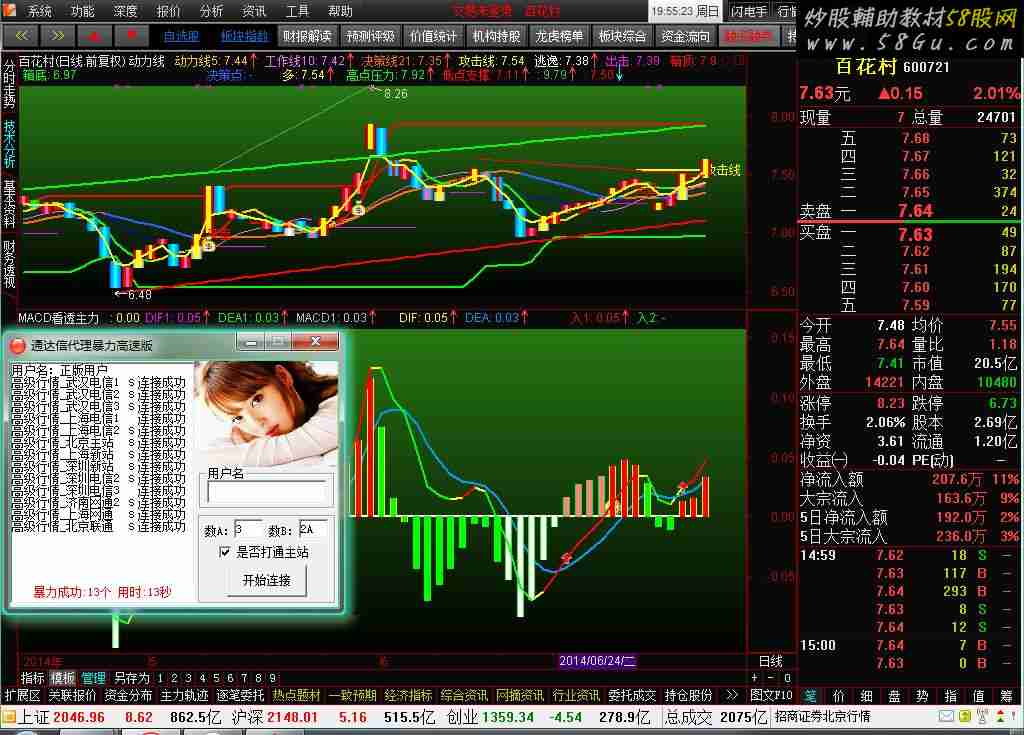
Task: Open the 扩展区 bottom tab
Action: click(x=22, y=696)
